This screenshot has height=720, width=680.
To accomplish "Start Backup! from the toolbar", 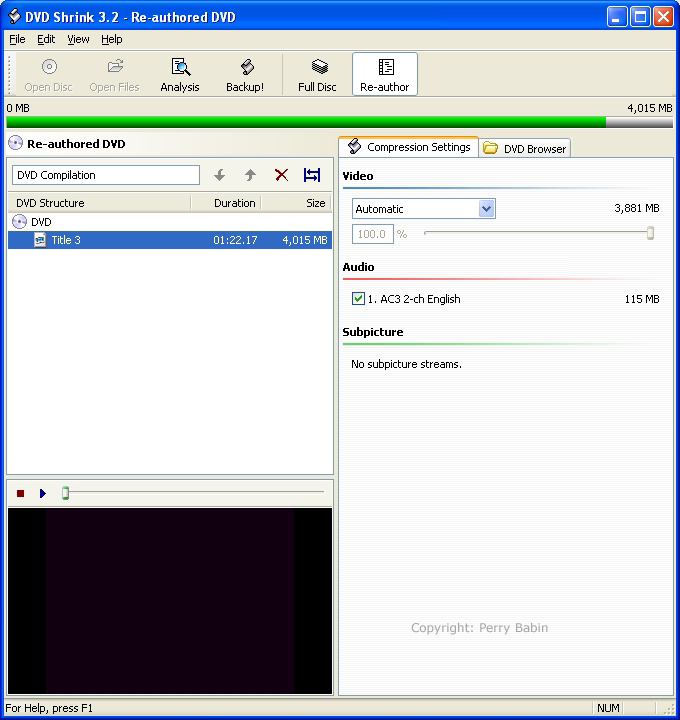I will click(245, 75).
